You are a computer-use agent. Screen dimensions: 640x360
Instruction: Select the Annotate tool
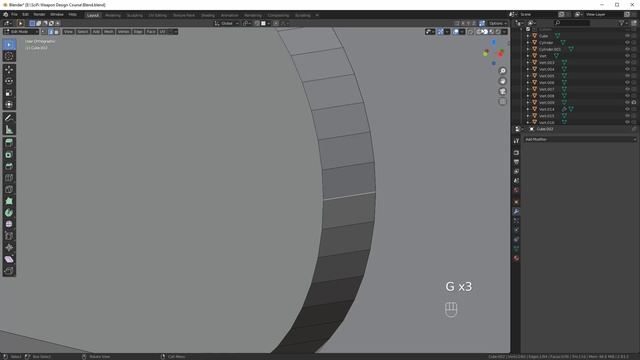click(9, 118)
